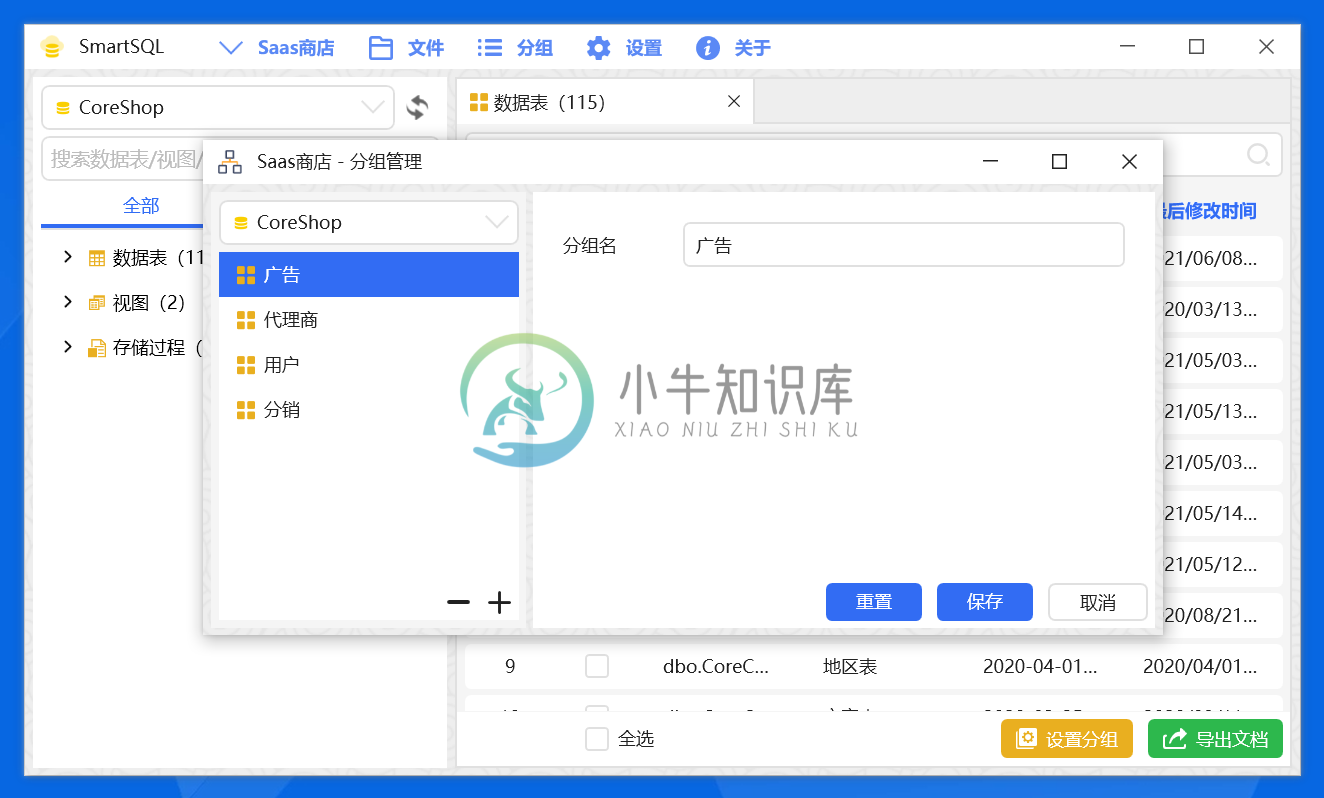Minimize the 分组管理 dialog

pyautogui.click(x=991, y=161)
